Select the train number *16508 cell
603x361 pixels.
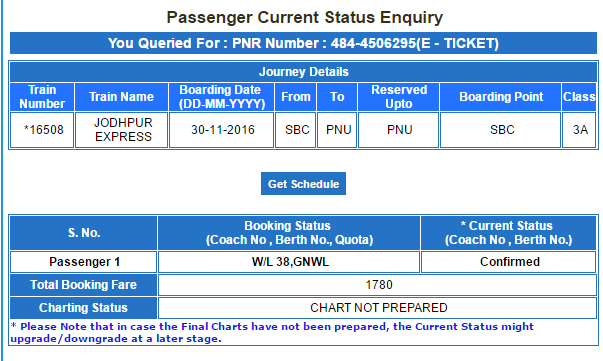(x=42, y=130)
